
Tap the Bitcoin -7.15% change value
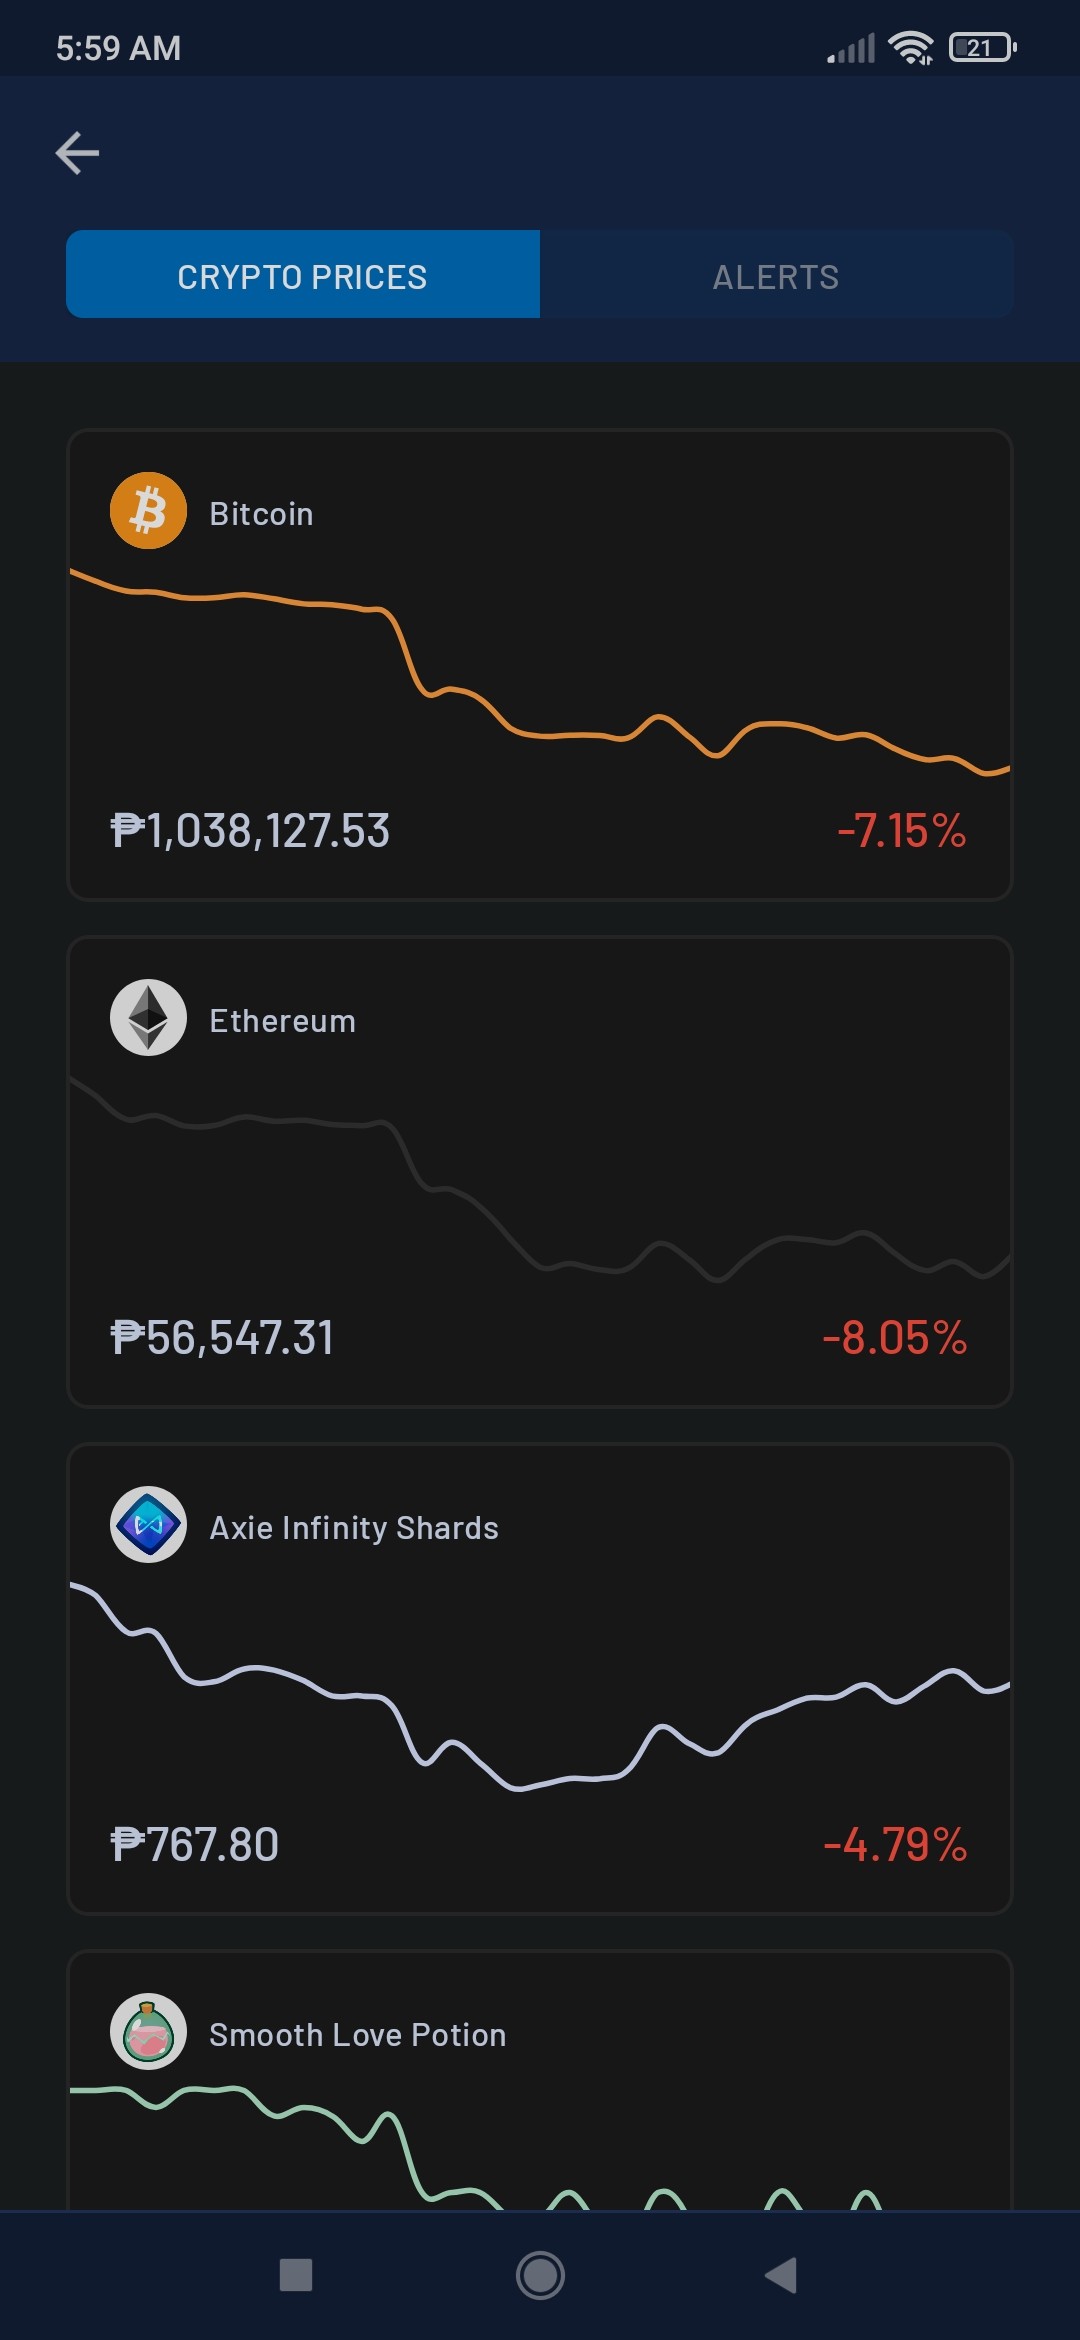pos(902,831)
